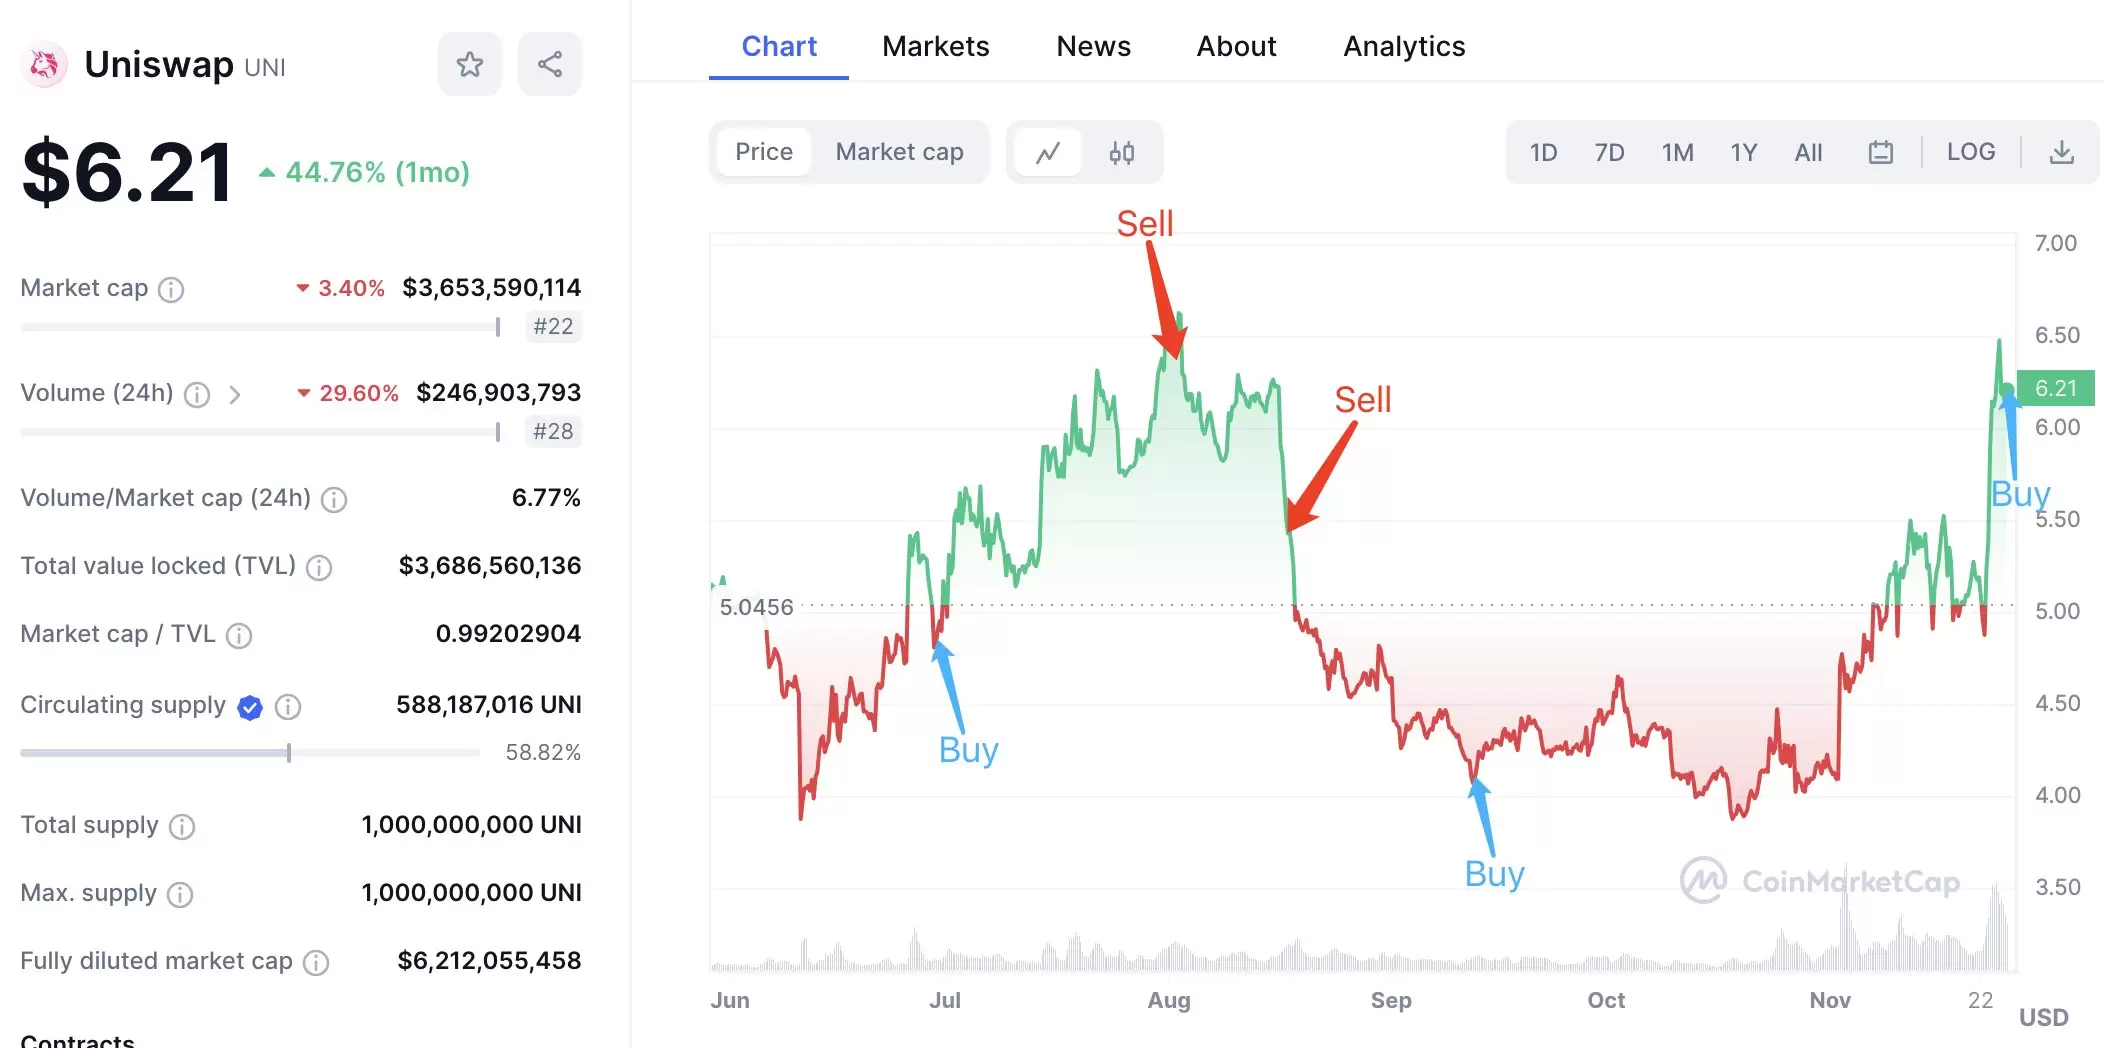Image resolution: width=2104 pixels, height=1048 pixels.
Task: Select the 1Y time range
Action: [1743, 153]
